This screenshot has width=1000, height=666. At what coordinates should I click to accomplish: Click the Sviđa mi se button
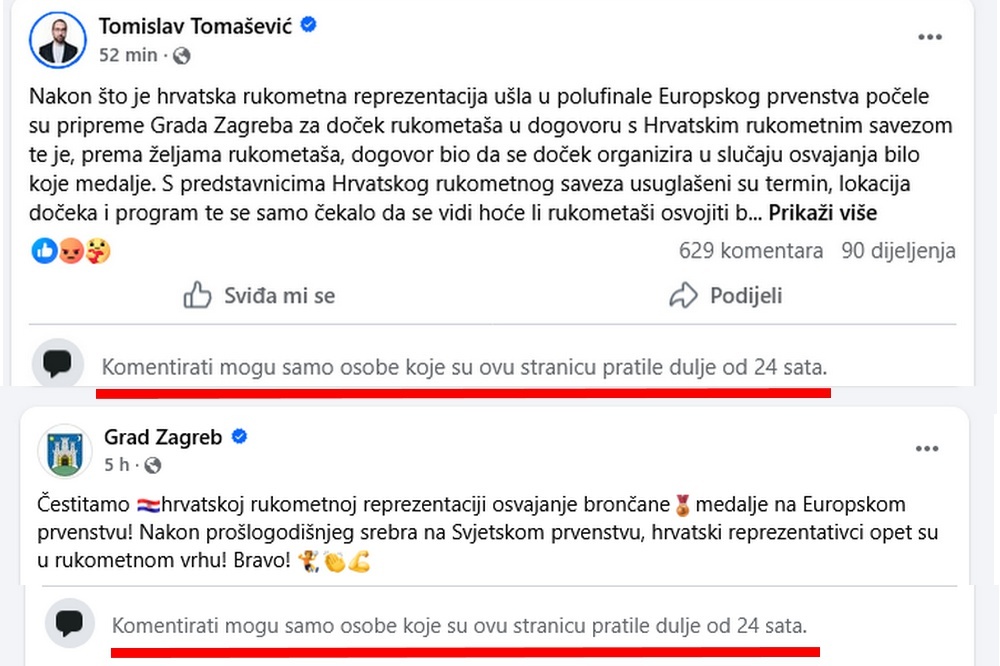(x=258, y=295)
